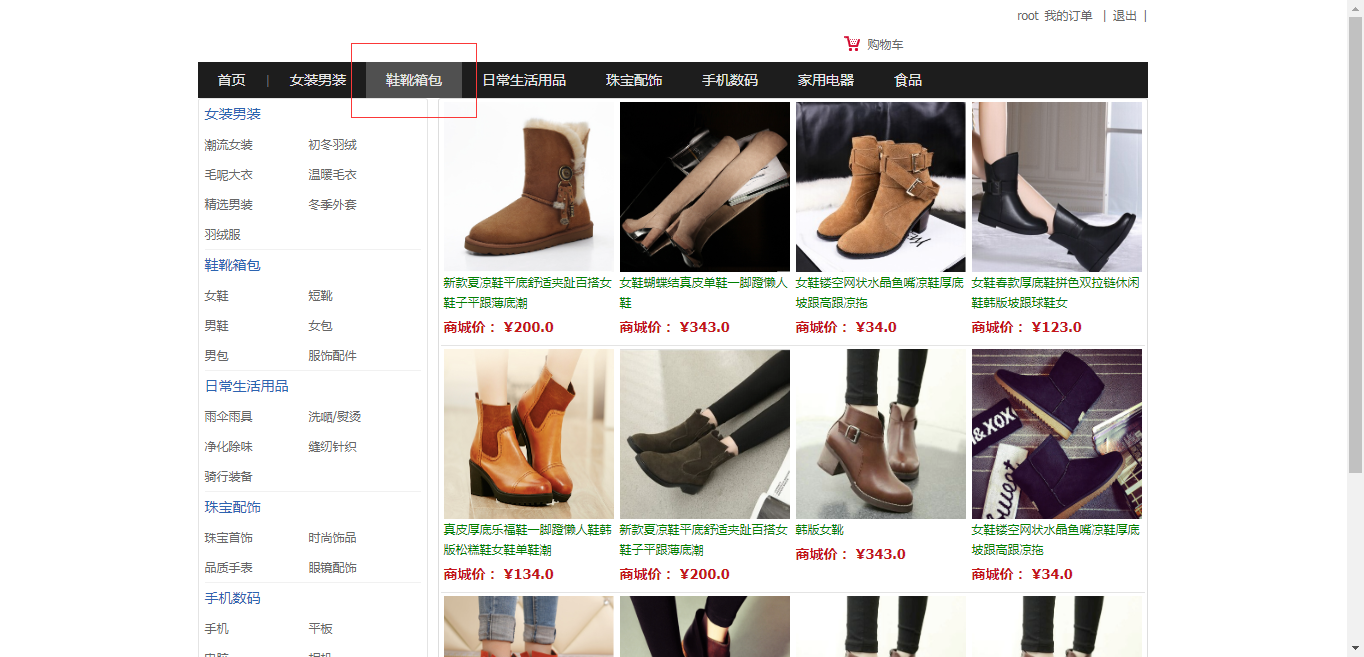1364x657 pixels.
Task: Open 韩版女靴 product title
Action: click(820, 530)
